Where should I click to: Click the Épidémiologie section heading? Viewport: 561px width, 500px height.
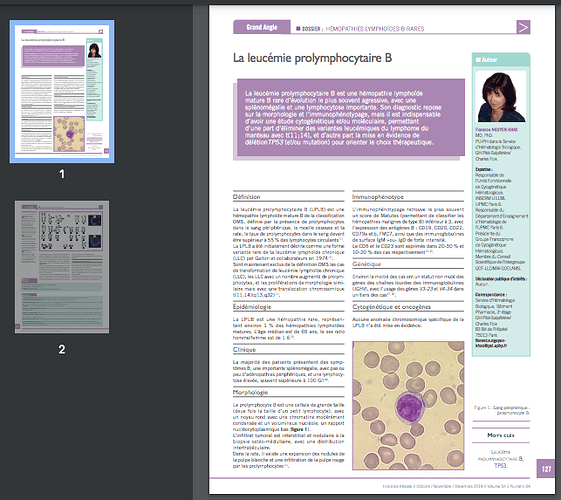tap(252, 307)
